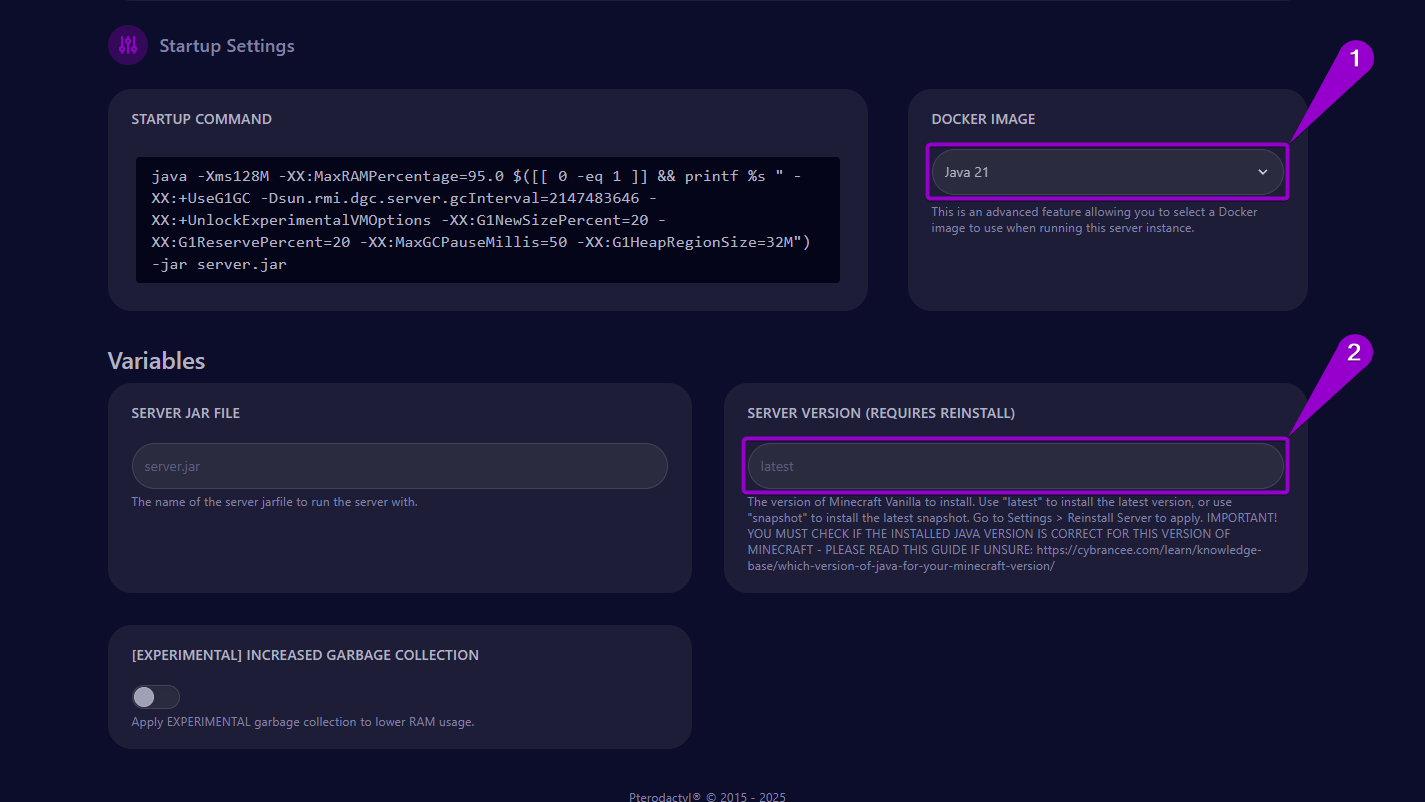Click the garbage collection description text

(x=302, y=721)
